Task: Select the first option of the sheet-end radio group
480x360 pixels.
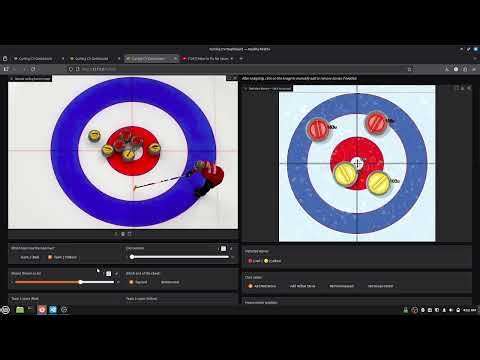Action: point(138,282)
